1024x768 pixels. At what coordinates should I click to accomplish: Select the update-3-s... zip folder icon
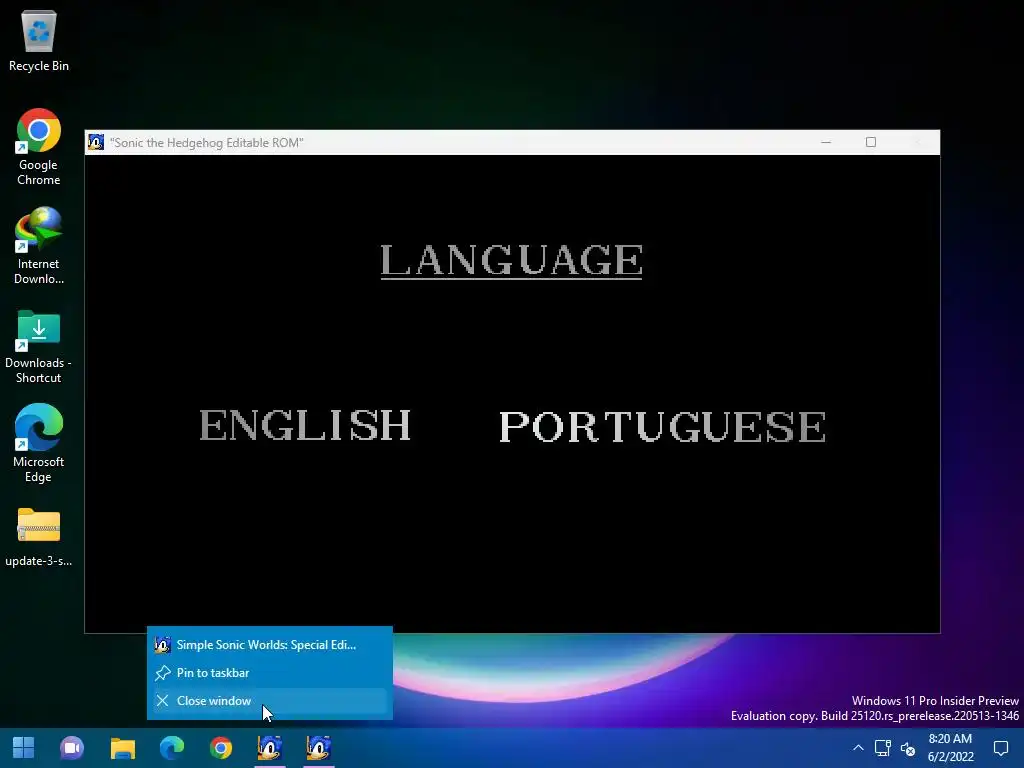coord(39,537)
